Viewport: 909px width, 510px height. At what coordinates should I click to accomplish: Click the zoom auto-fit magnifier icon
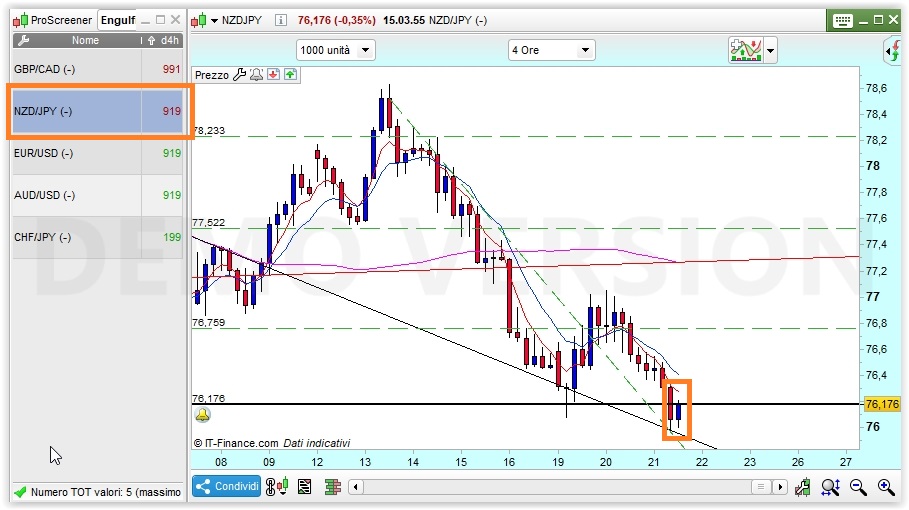pyautogui.click(x=831, y=487)
